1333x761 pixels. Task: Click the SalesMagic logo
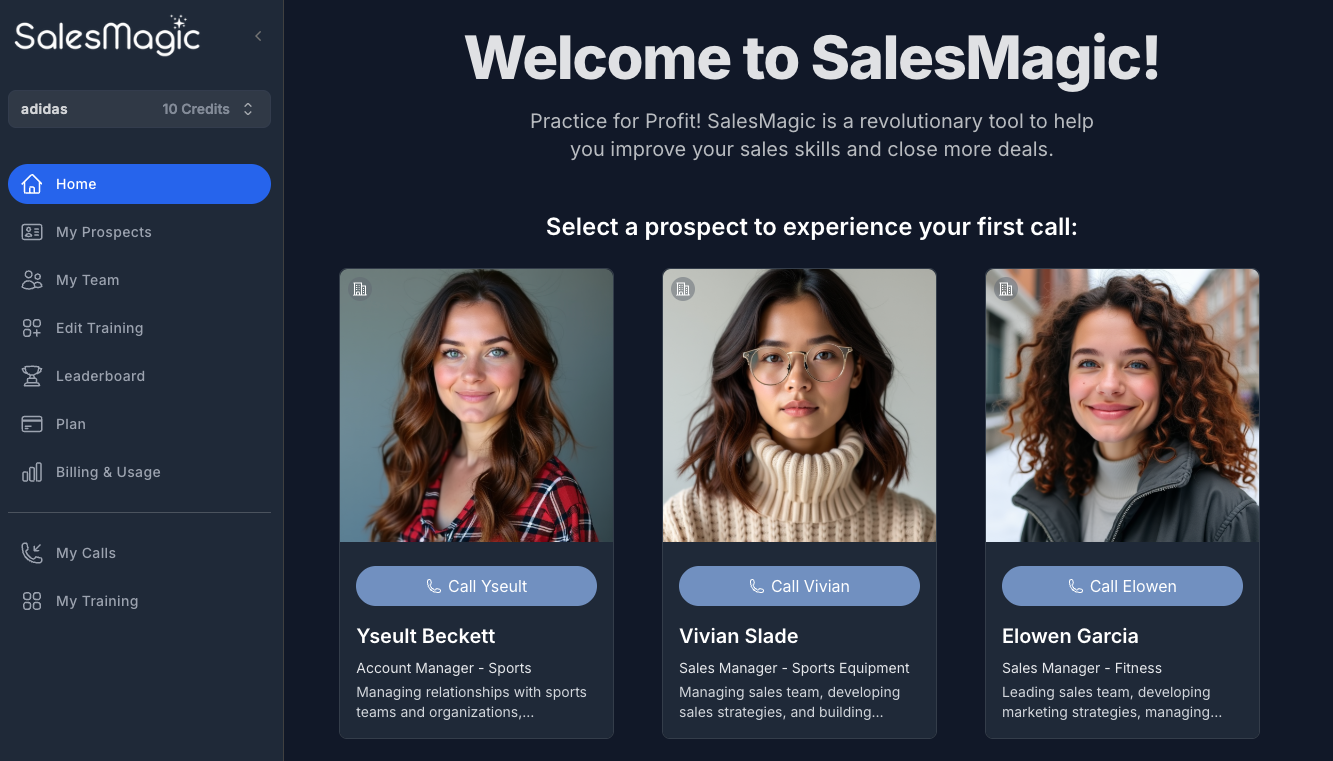pos(107,36)
